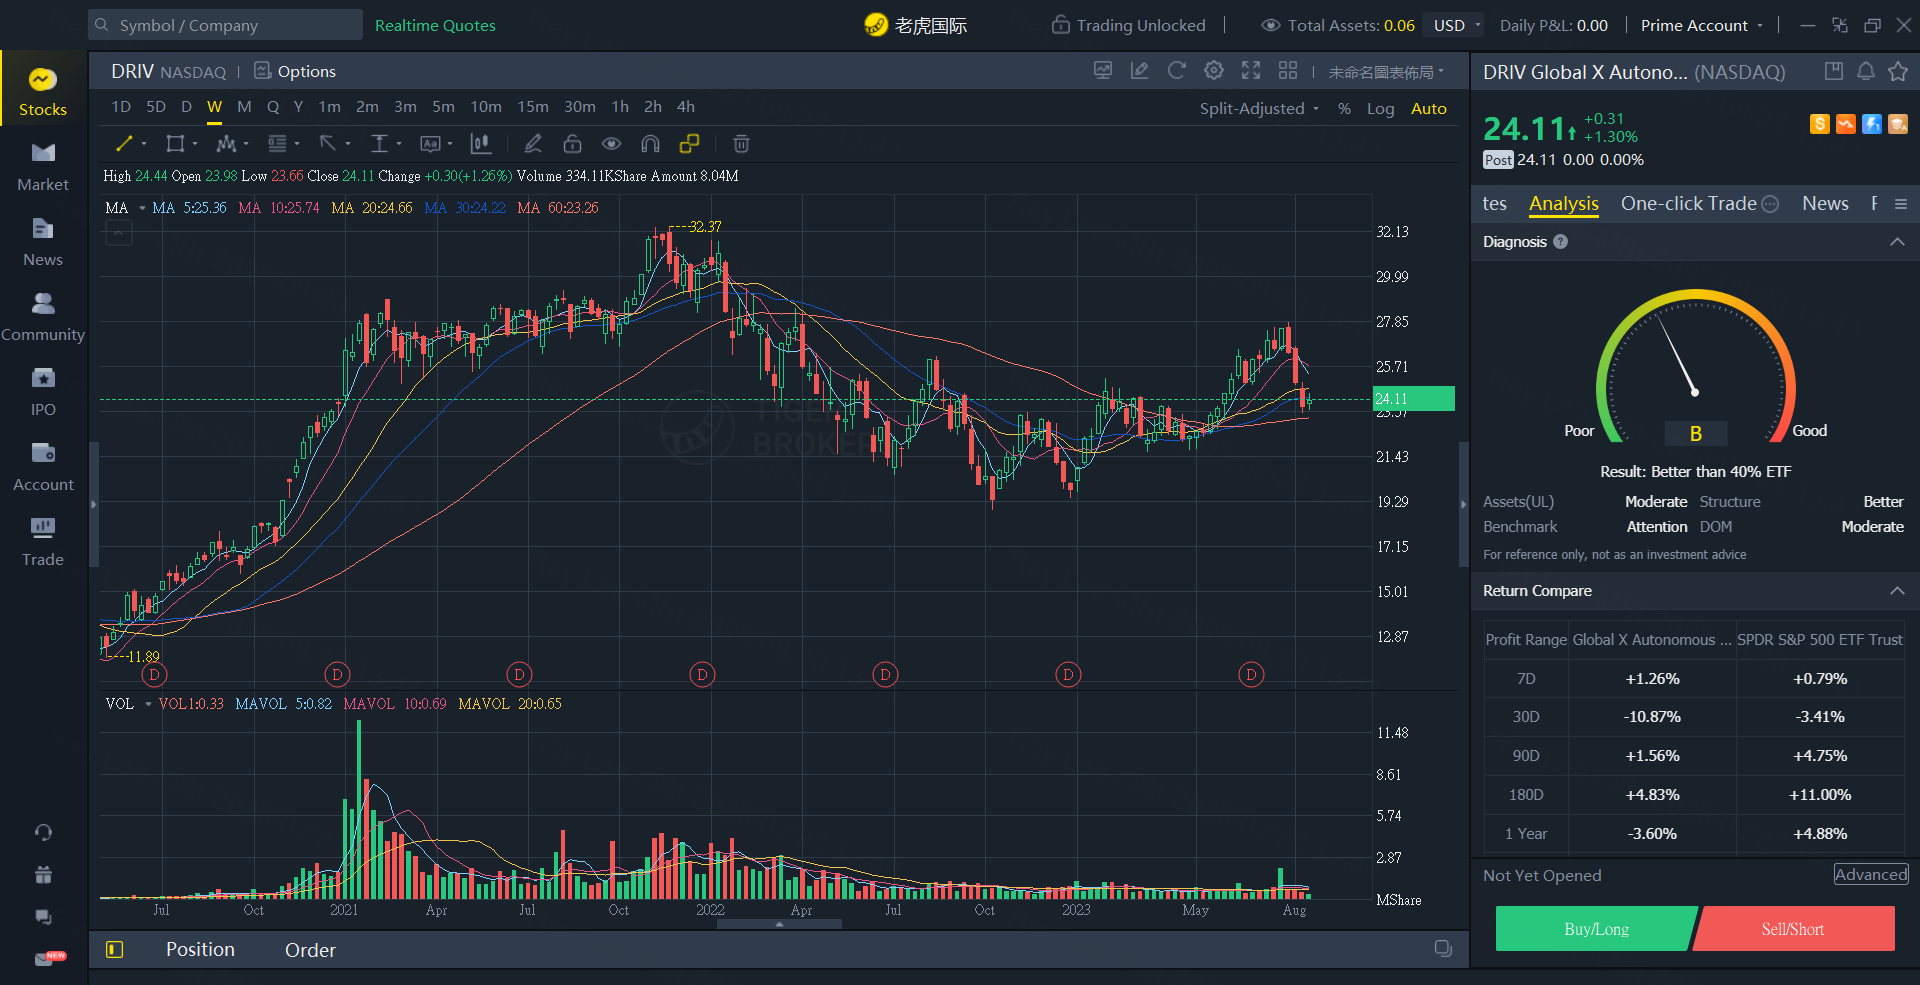Open the Split-Adjusted dropdown
The image size is (1920, 985).
[1259, 108]
